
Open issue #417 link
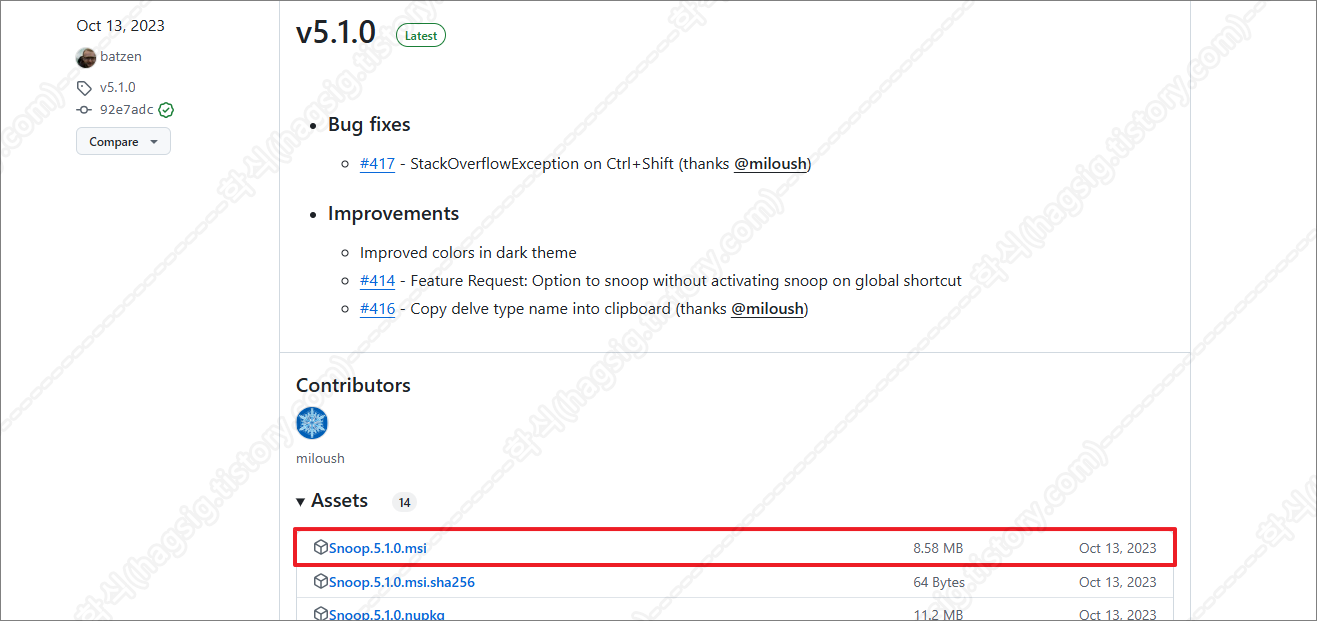(377, 164)
